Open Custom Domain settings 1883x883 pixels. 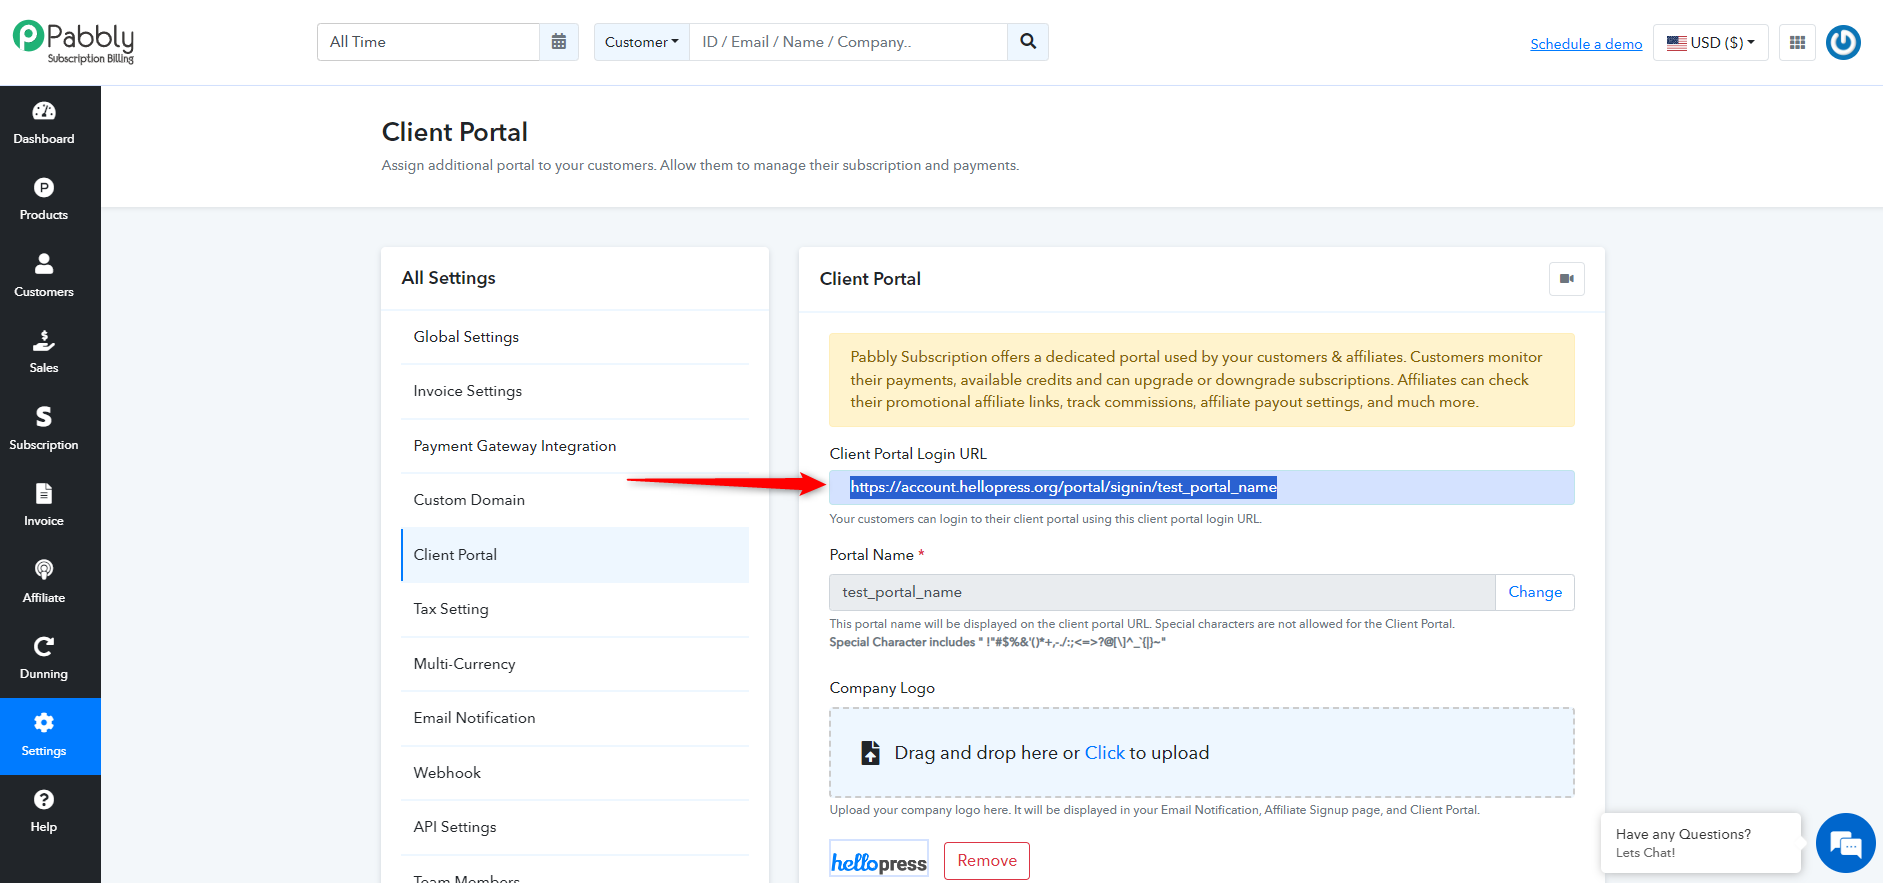(x=575, y=500)
